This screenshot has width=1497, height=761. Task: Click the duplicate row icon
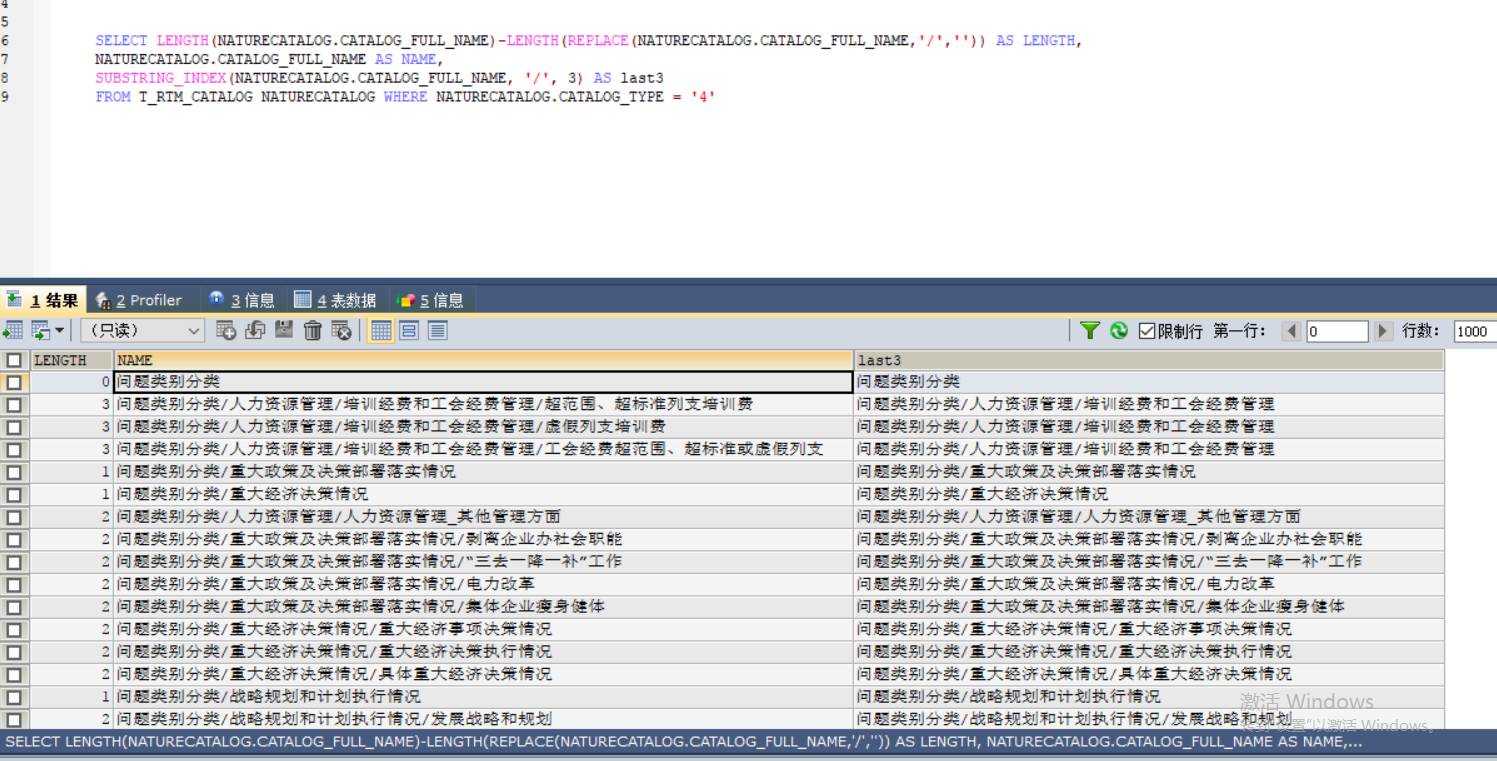255,330
